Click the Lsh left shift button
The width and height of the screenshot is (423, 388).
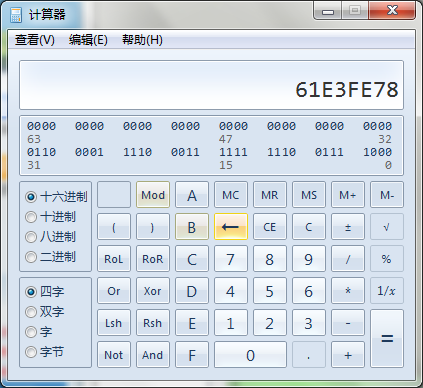coord(114,323)
